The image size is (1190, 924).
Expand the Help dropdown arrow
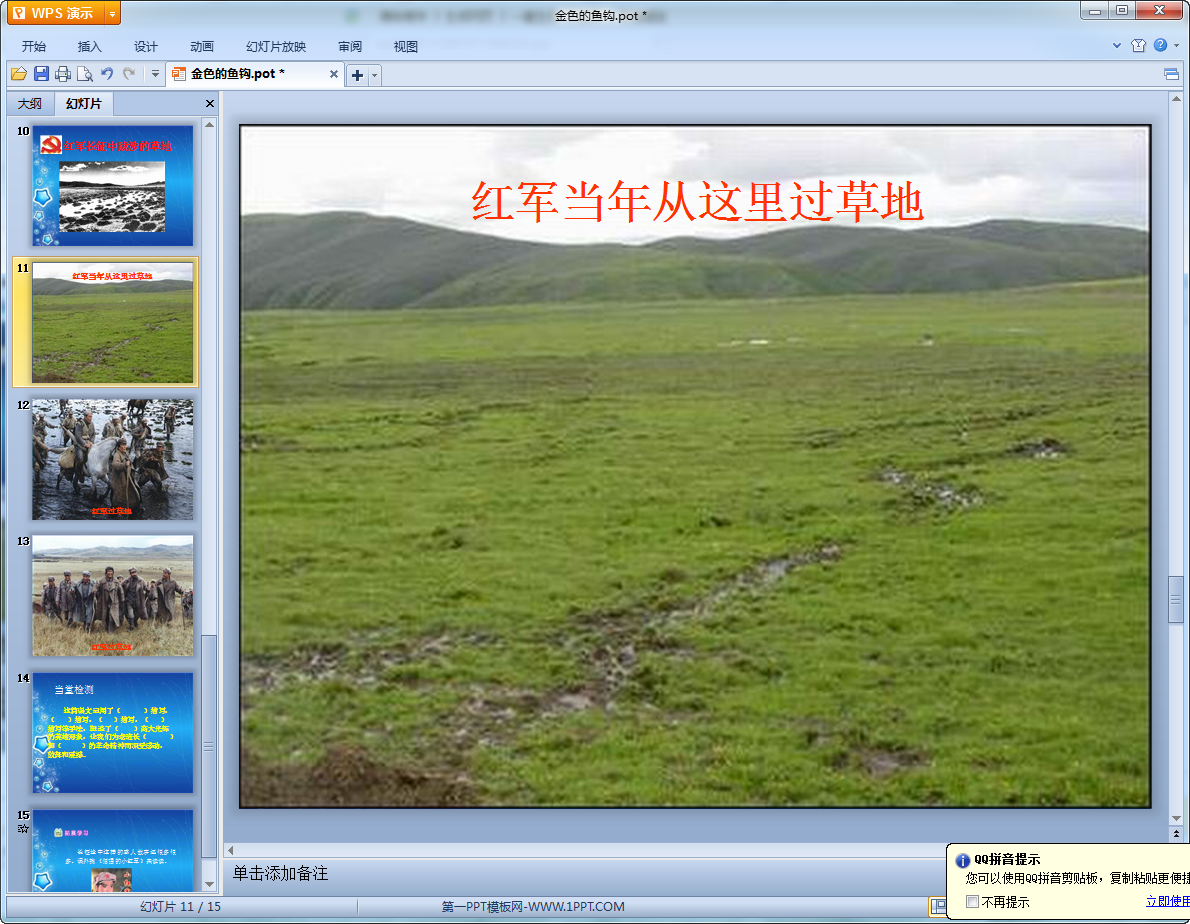point(1176,46)
